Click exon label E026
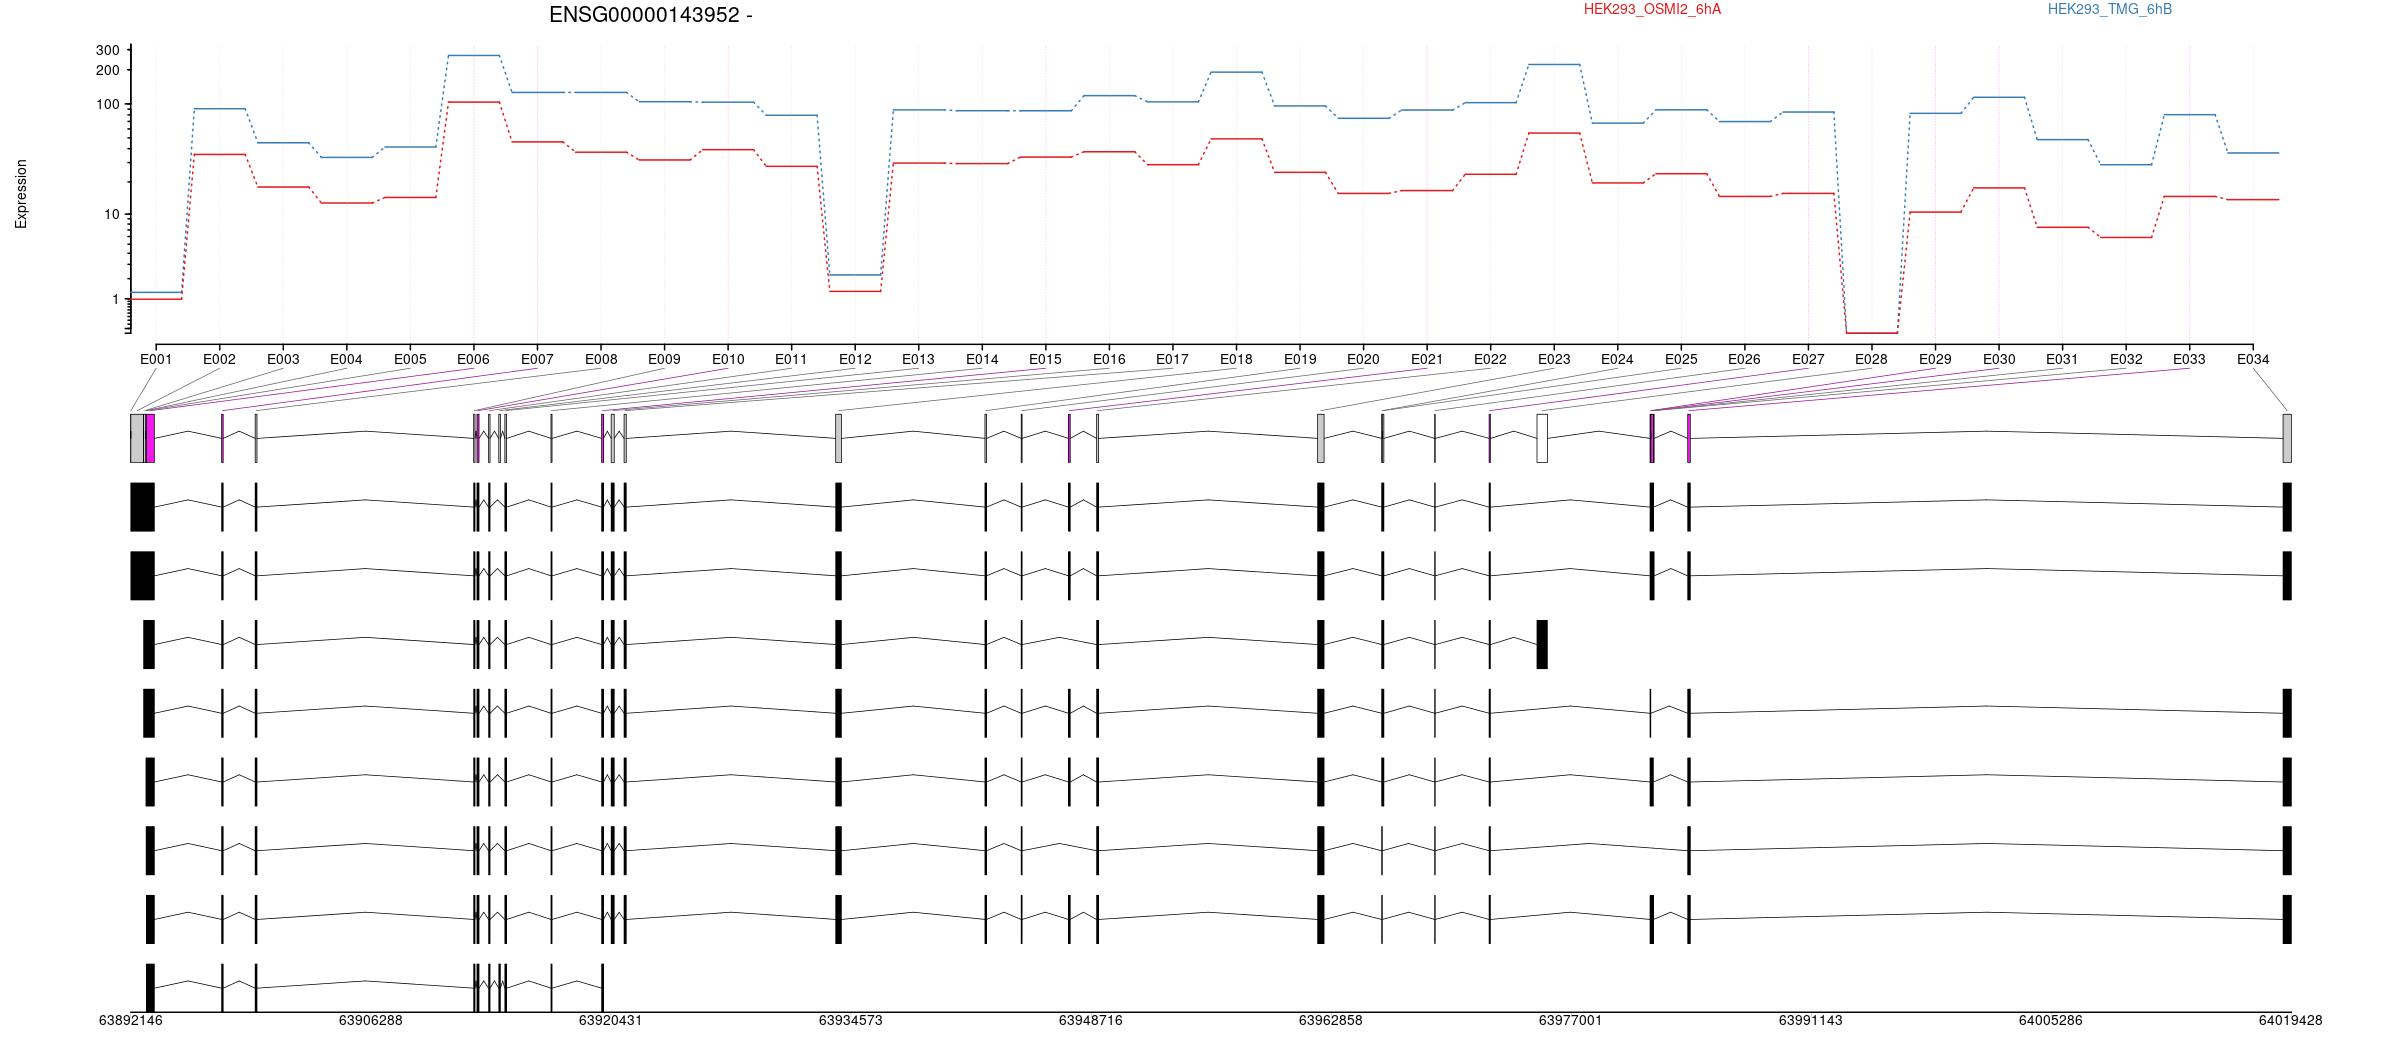The image size is (2400, 1040). click(1744, 359)
